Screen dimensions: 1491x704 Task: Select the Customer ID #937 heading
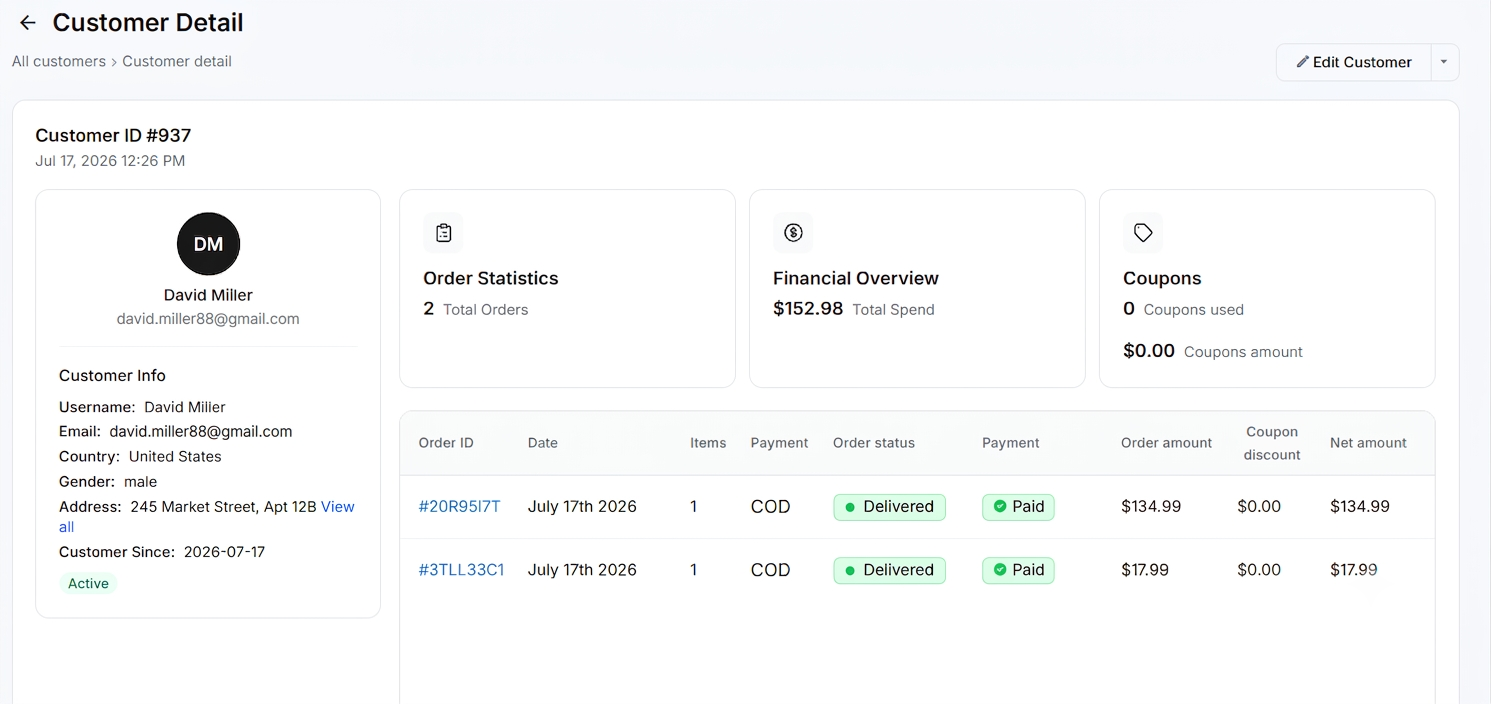113,135
